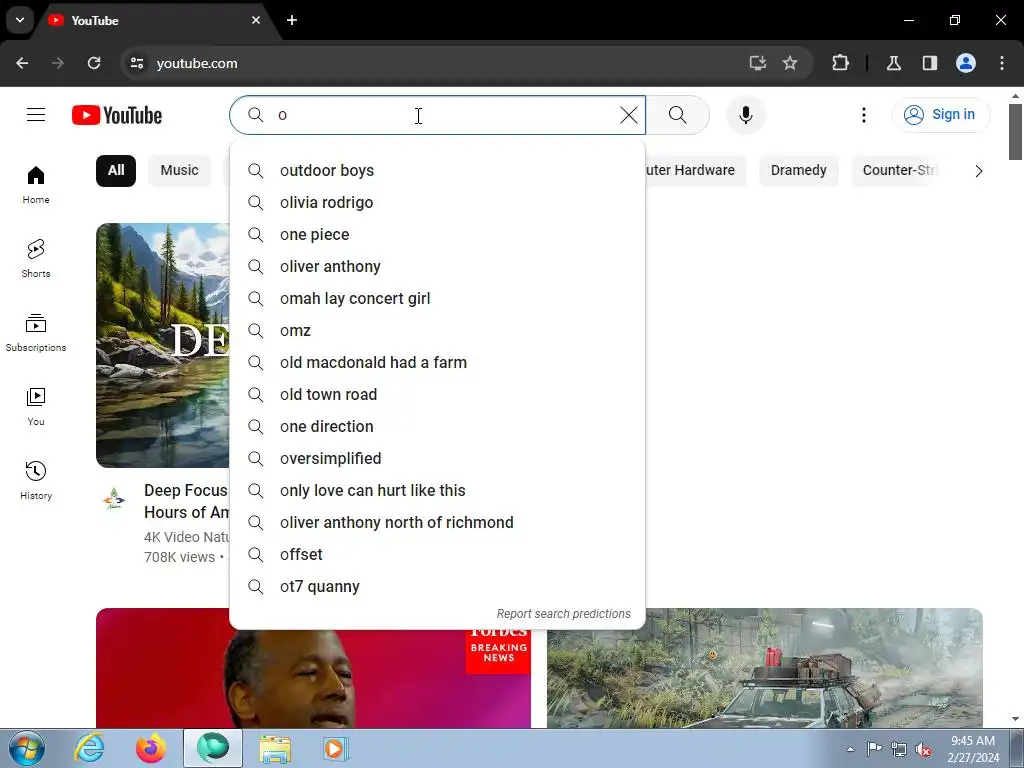
Task: Reload the page
Action: point(94,63)
